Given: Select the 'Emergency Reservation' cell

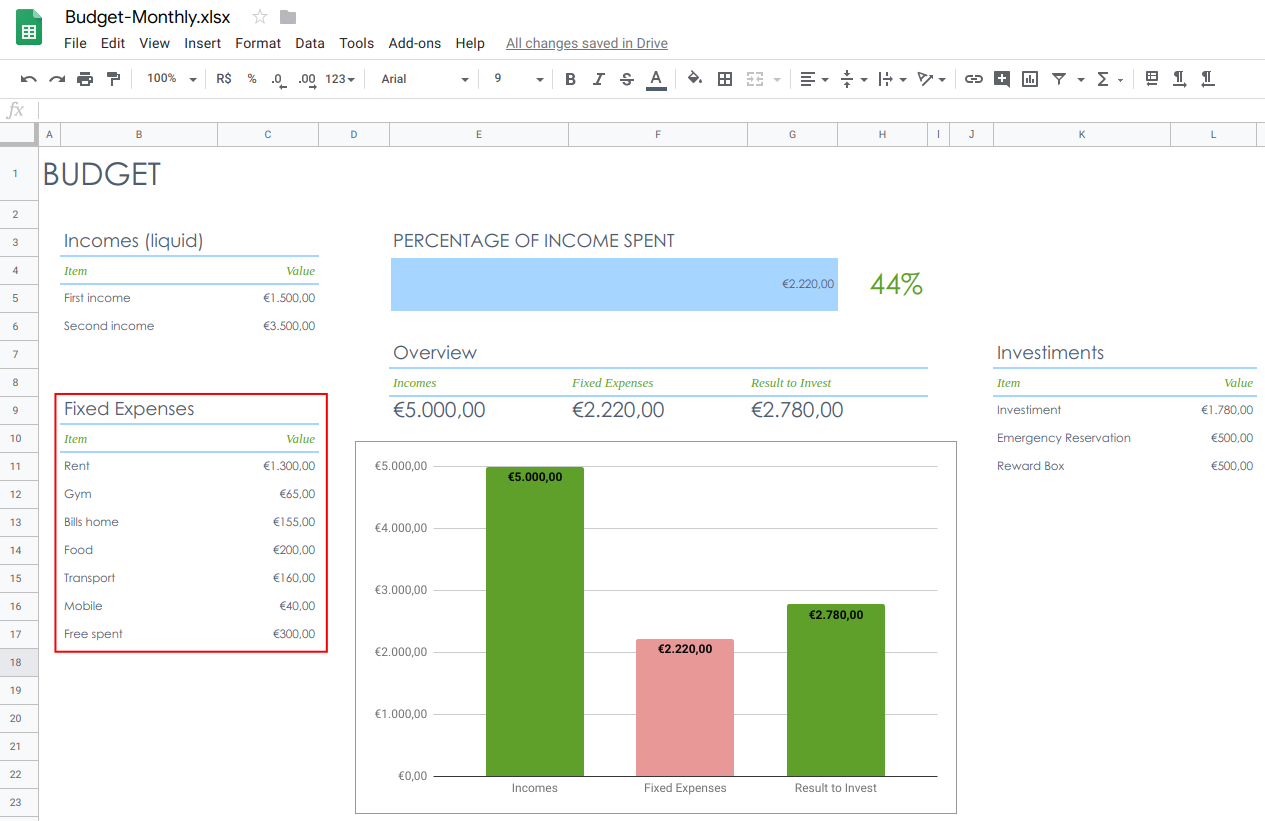Looking at the screenshot, I should point(1082,438).
